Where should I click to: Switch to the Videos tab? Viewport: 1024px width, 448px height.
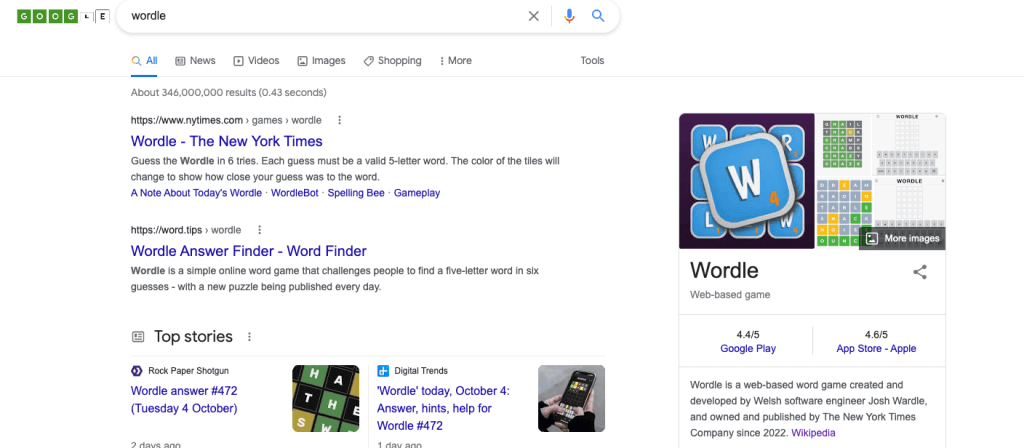click(256, 61)
